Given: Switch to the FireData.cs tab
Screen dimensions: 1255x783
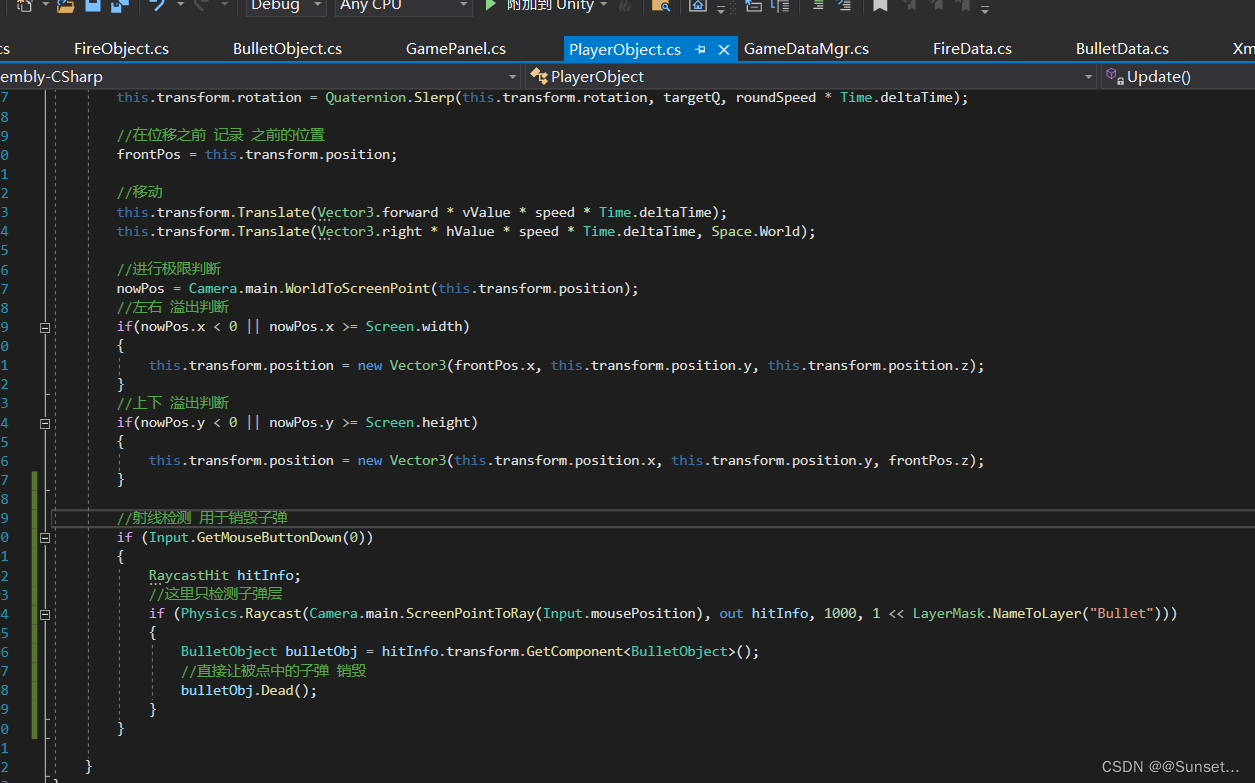Looking at the screenshot, I should coord(972,48).
